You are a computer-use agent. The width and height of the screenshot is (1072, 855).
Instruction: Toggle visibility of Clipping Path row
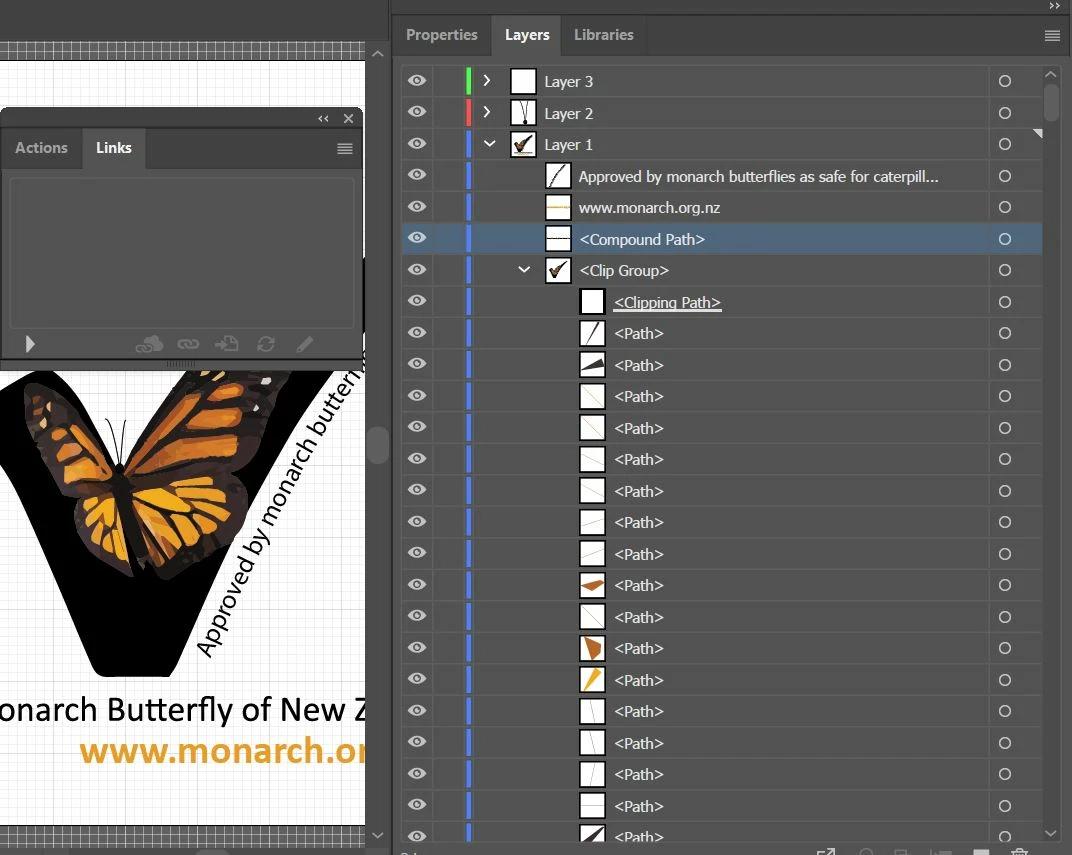417,301
